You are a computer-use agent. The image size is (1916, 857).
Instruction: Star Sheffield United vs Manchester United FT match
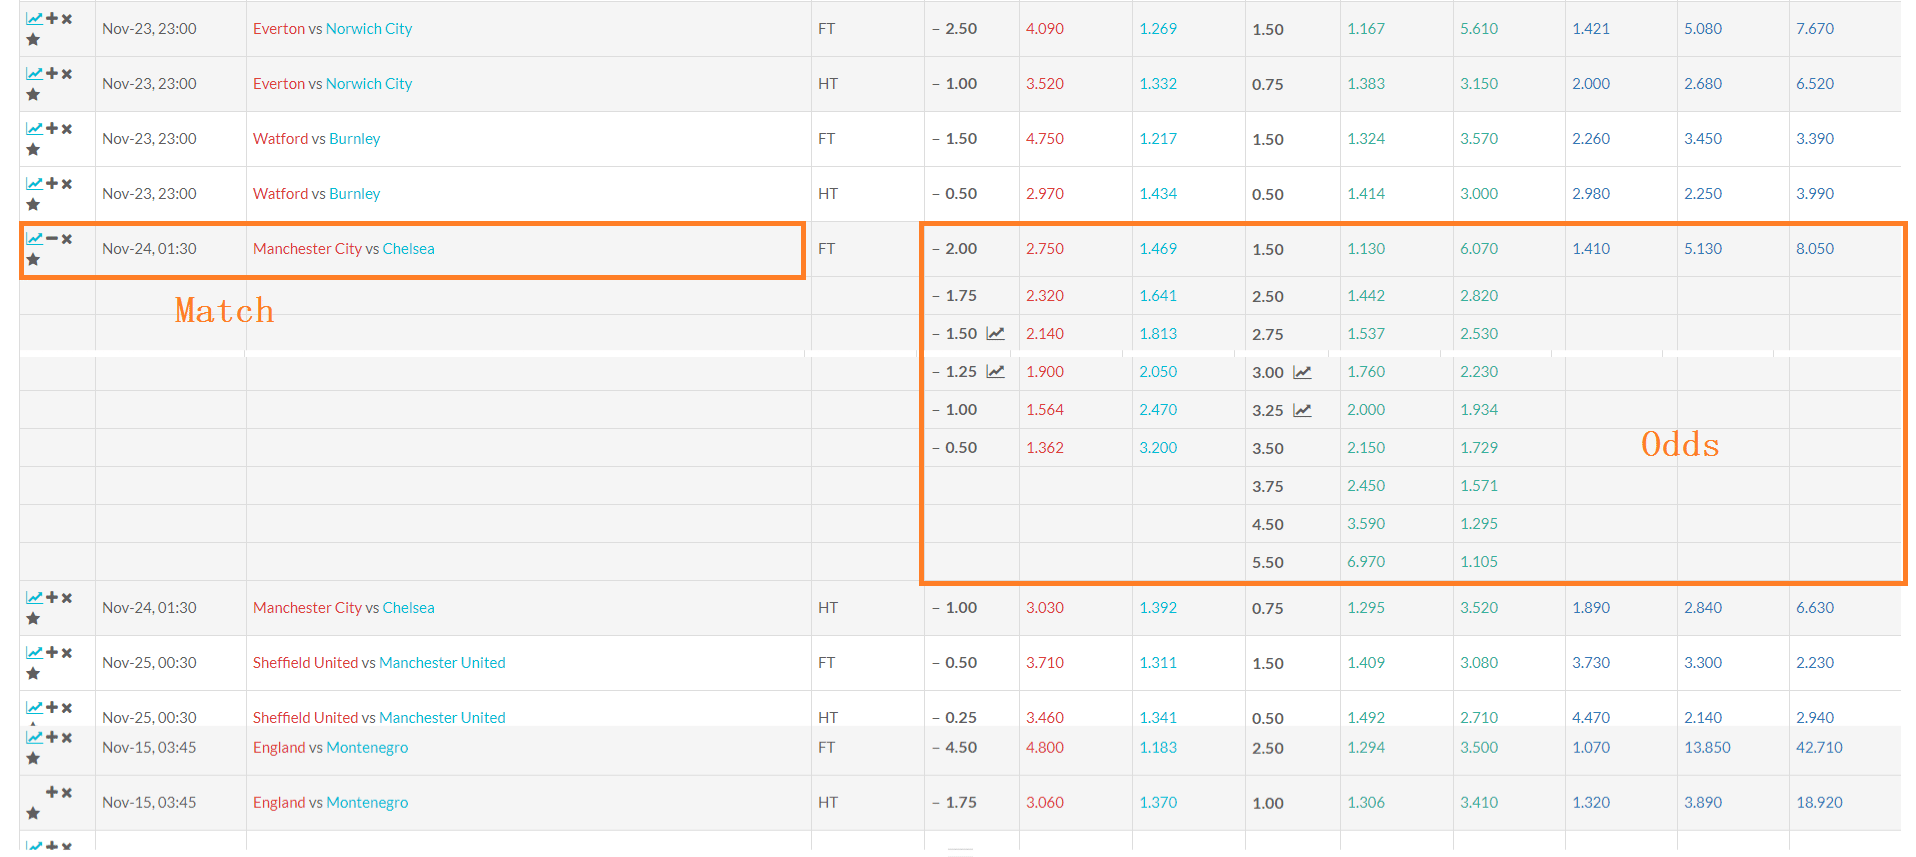(x=33, y=674)
